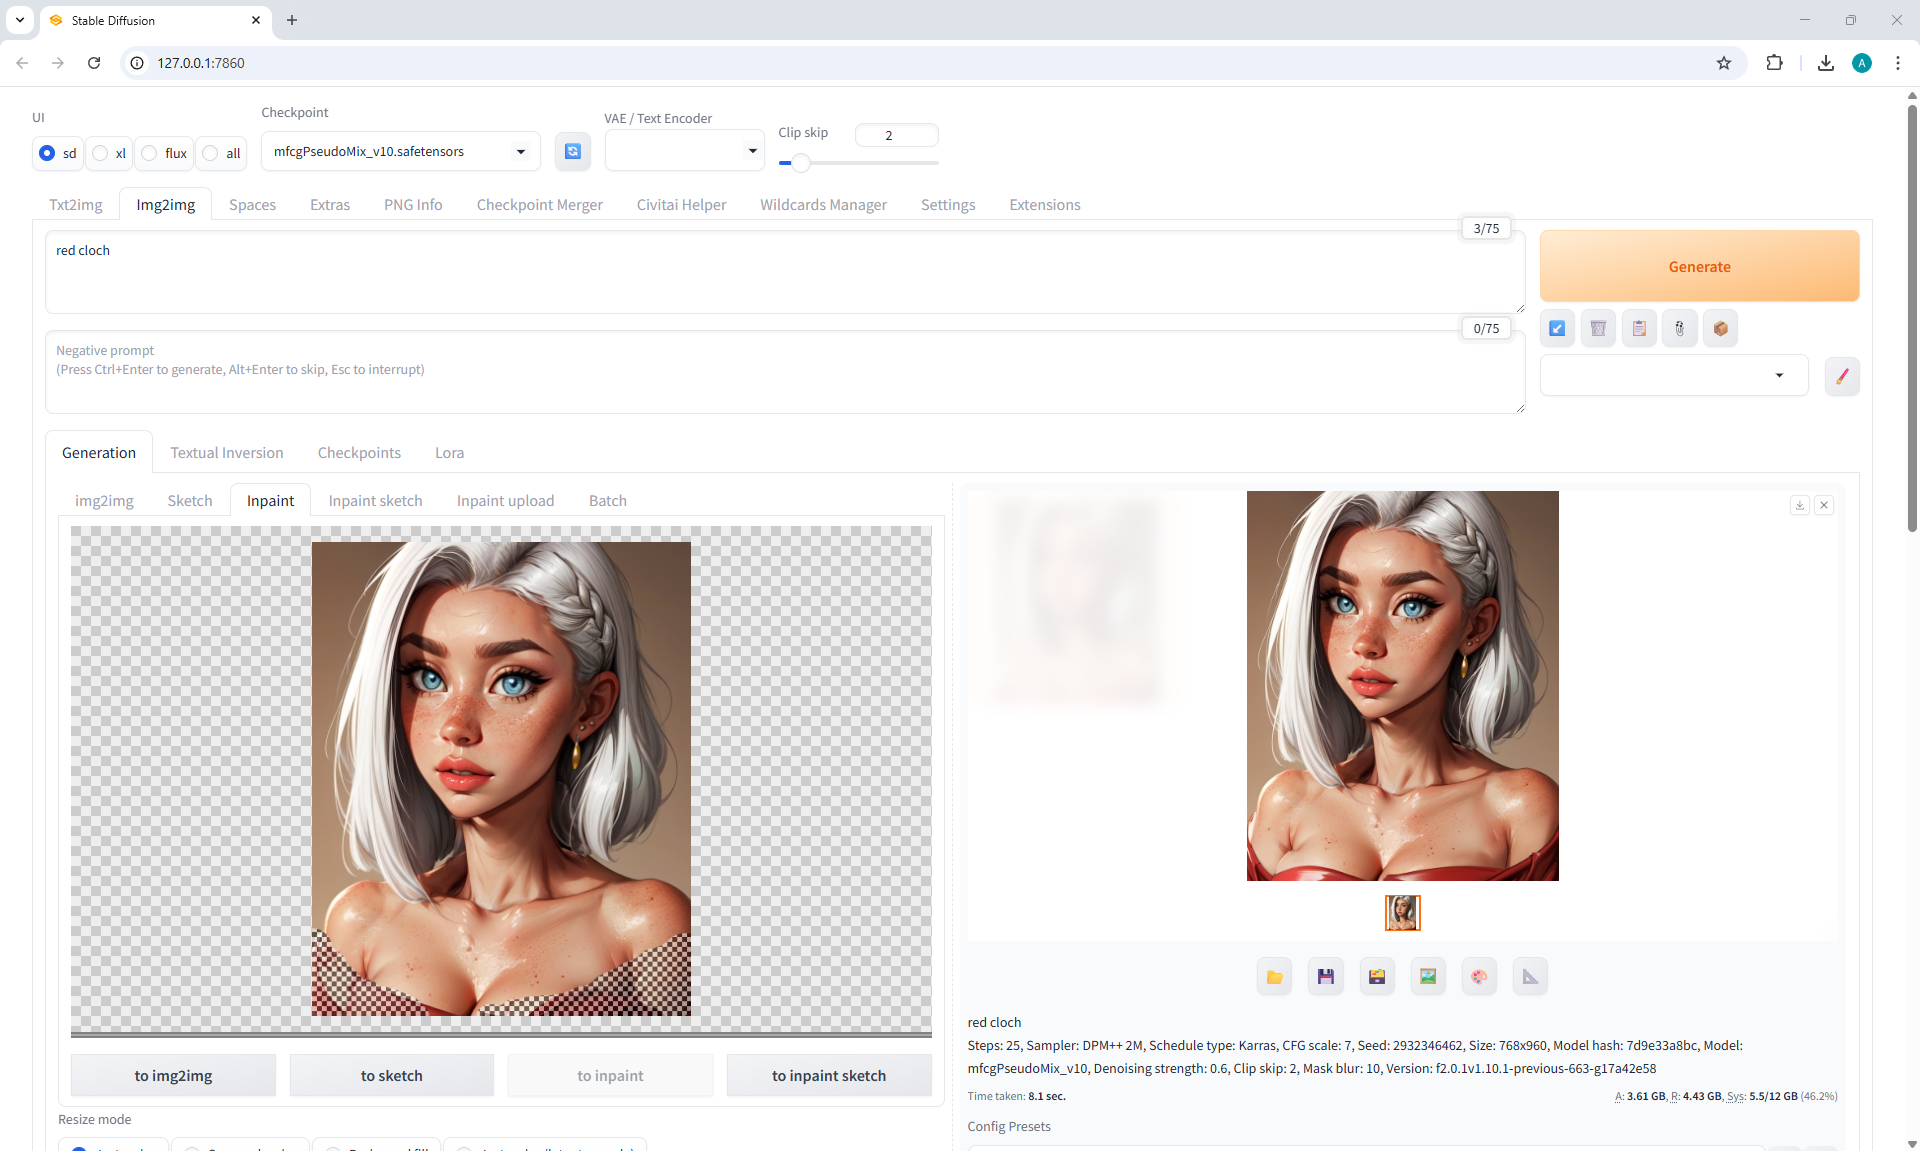Open the output folder with the yellow folder icon
Image resolution: width=1920 pixels, height=1151 pixels.
click(1274, 976)
